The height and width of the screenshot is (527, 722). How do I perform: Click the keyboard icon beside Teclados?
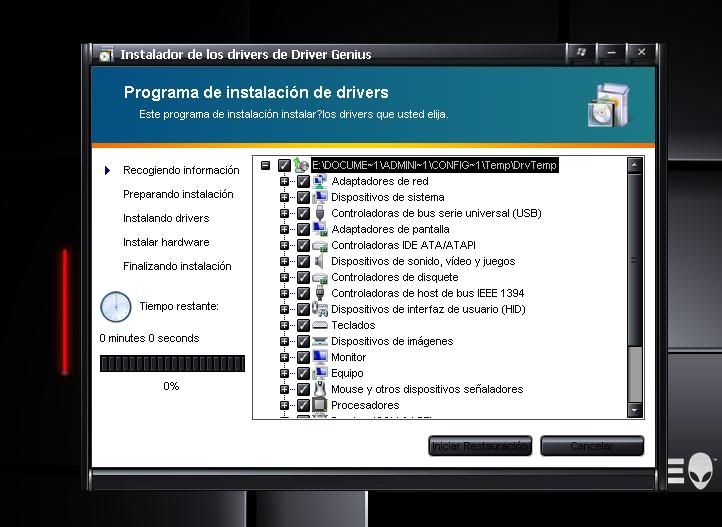320,325
